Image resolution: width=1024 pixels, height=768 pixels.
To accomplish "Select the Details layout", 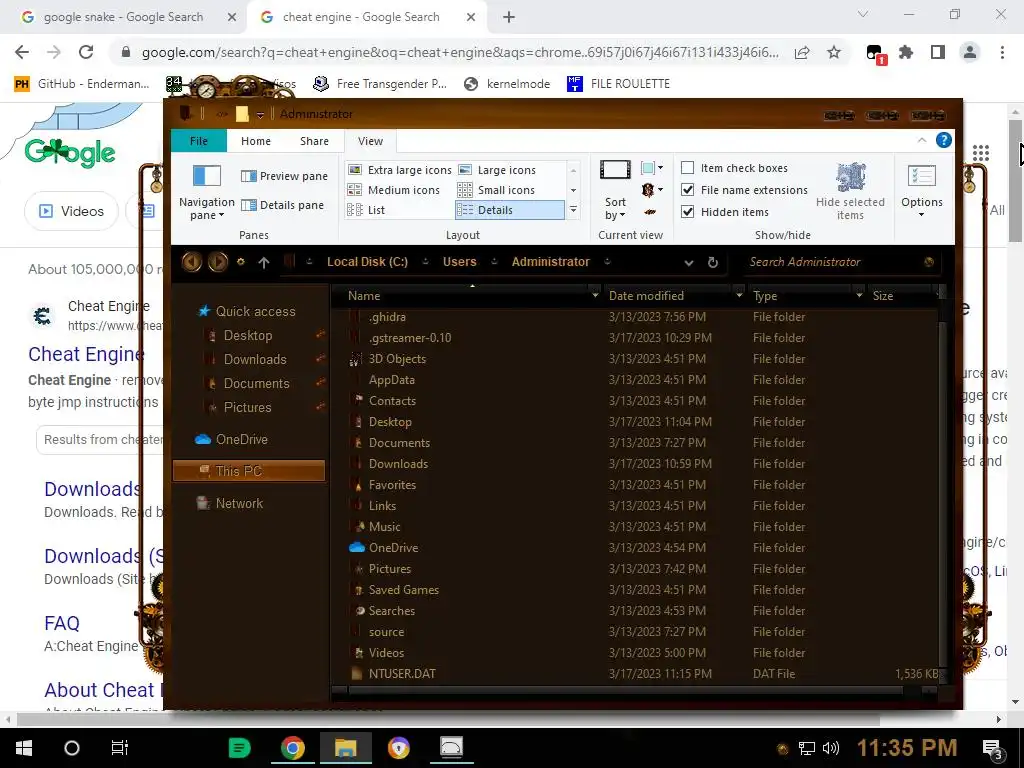I will pos(509,210).
